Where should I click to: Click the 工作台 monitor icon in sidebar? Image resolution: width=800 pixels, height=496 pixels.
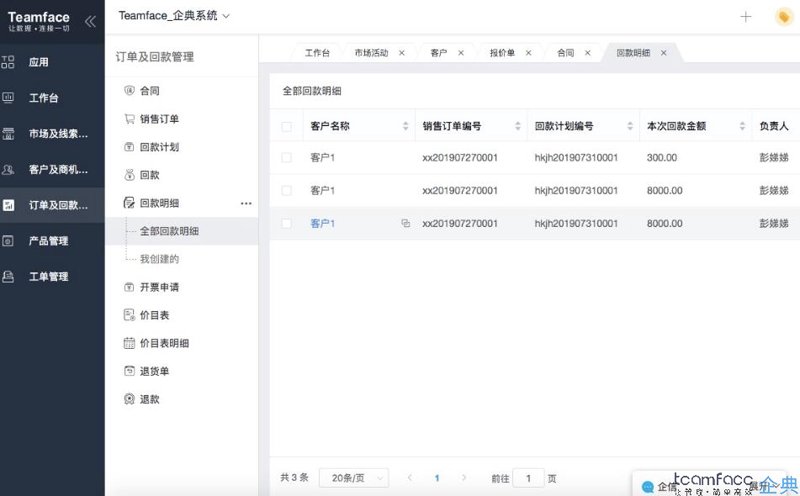pos(8,97)
